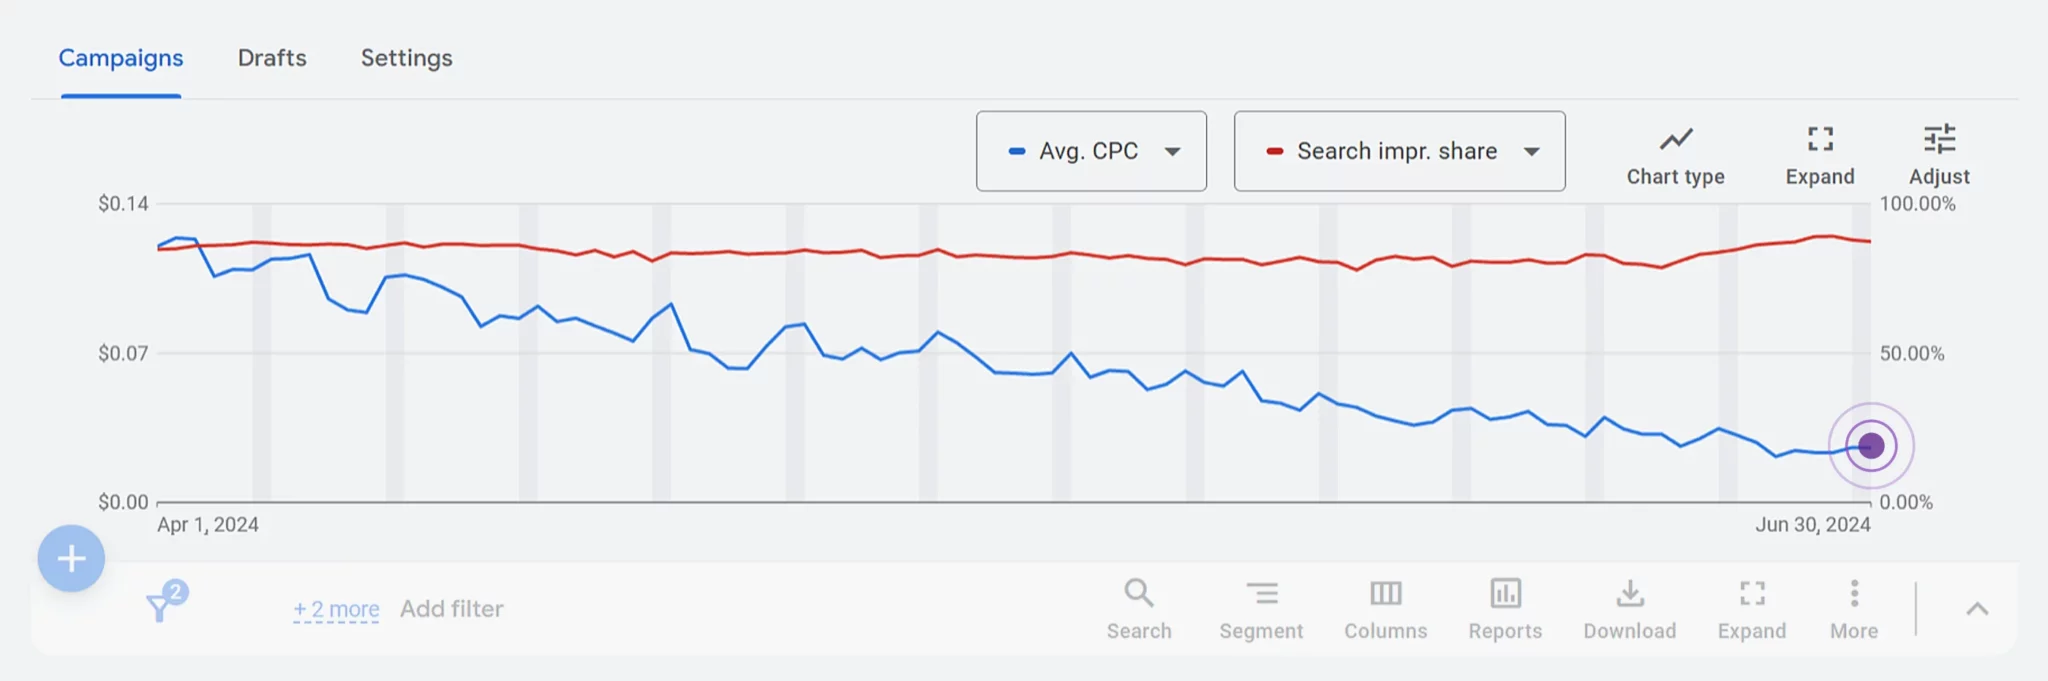Show the +2 more filters
The image size is (2048, 681).
click(335, 608)
